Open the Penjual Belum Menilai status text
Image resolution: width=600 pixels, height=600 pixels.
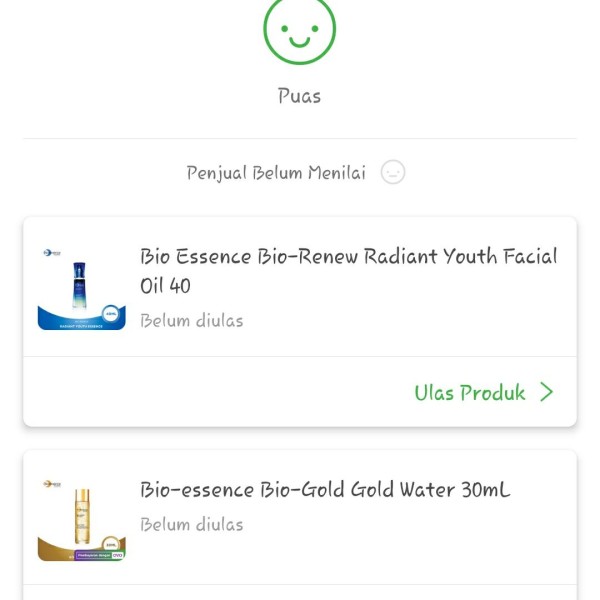point(276,173)
